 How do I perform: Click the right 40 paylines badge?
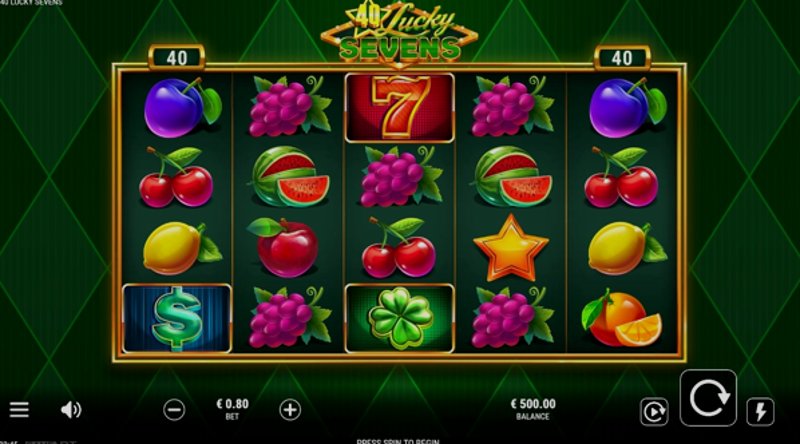click(622, 58)
